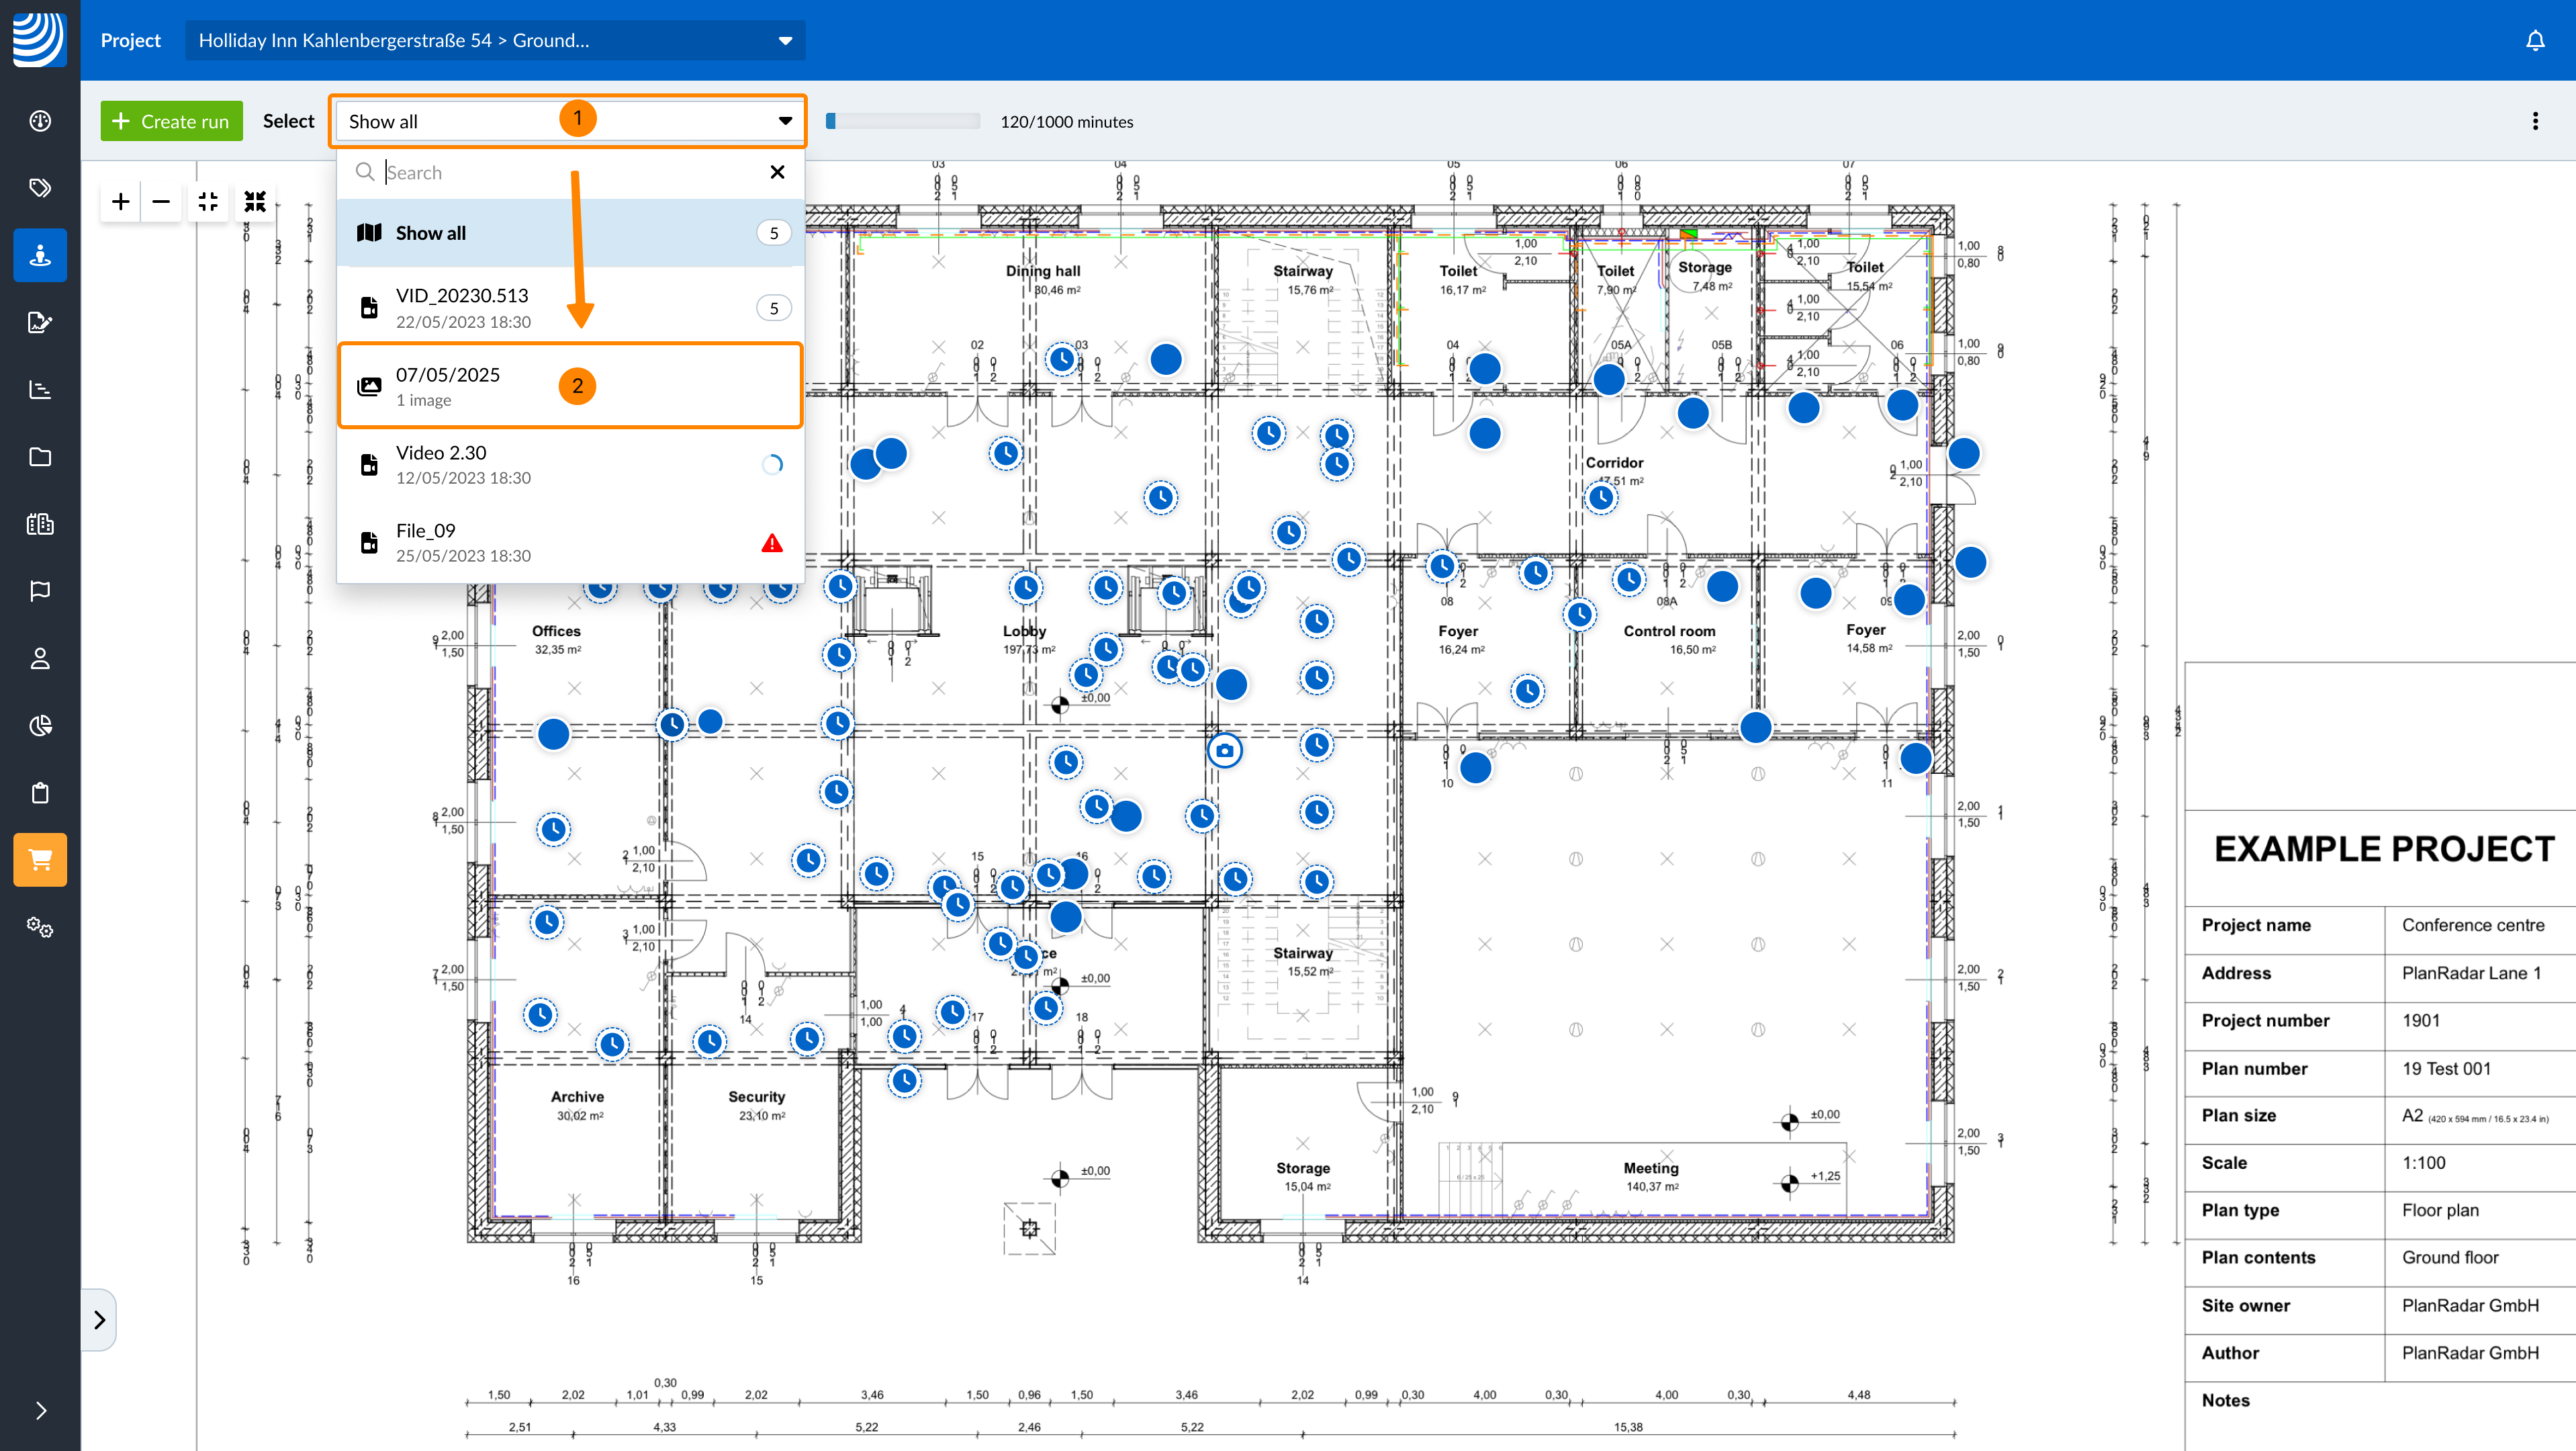
Task: Open the Tickets pencil-document icon in sidebar
Action: (40, 322)
